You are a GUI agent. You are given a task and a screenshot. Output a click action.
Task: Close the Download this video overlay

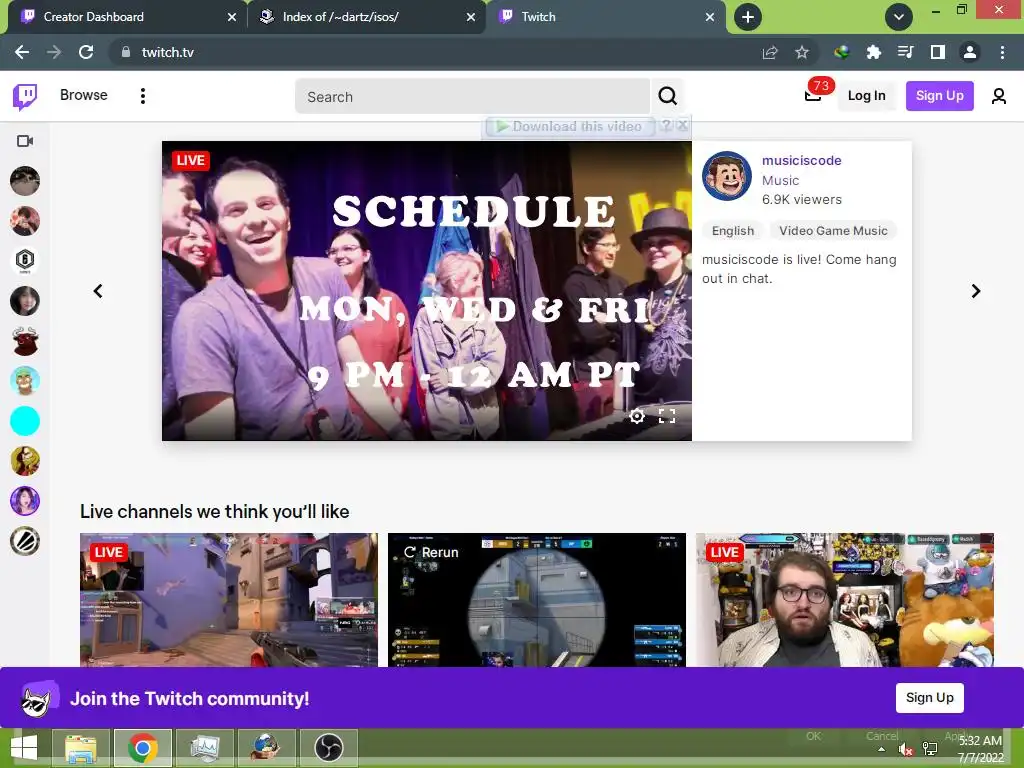682,125
